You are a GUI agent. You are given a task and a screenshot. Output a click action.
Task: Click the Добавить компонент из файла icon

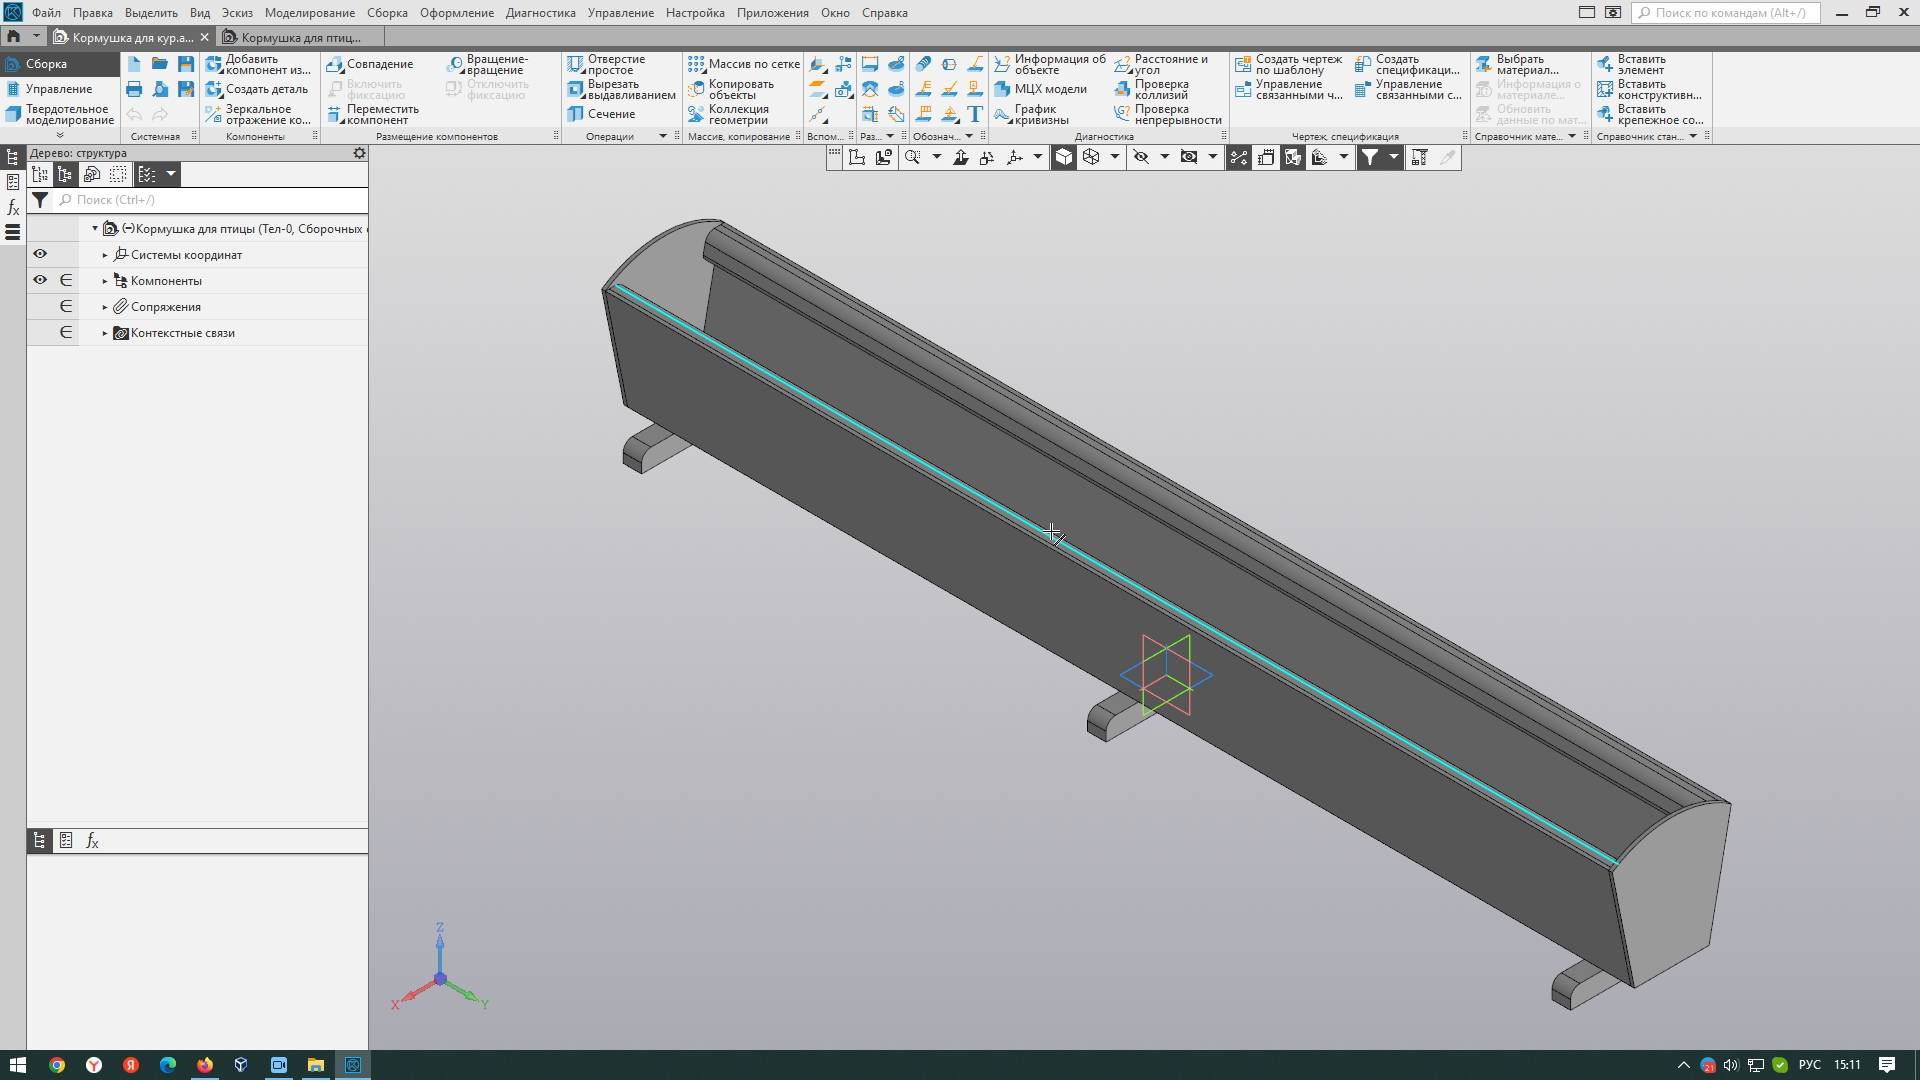pos(214,64)
